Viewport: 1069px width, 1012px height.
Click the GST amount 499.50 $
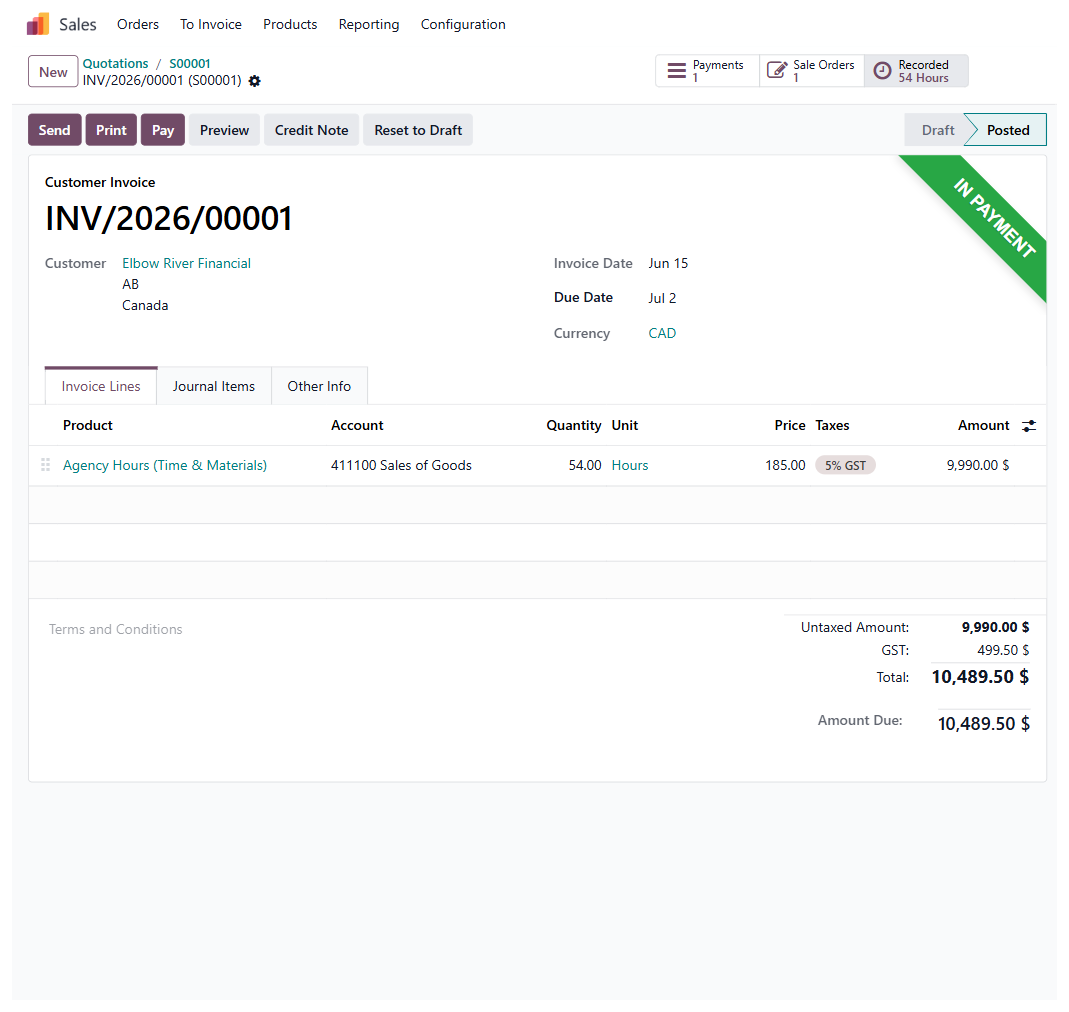pos(1003,651)
